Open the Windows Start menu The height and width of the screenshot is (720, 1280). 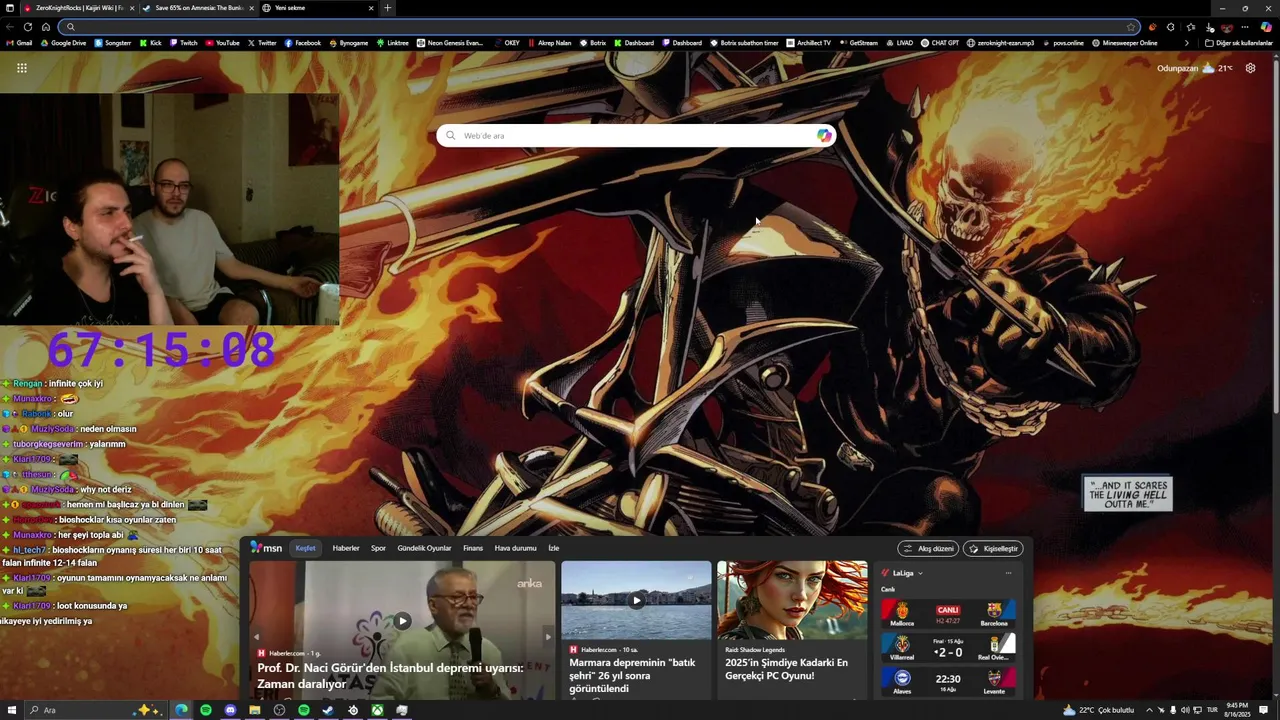[10, 710]
